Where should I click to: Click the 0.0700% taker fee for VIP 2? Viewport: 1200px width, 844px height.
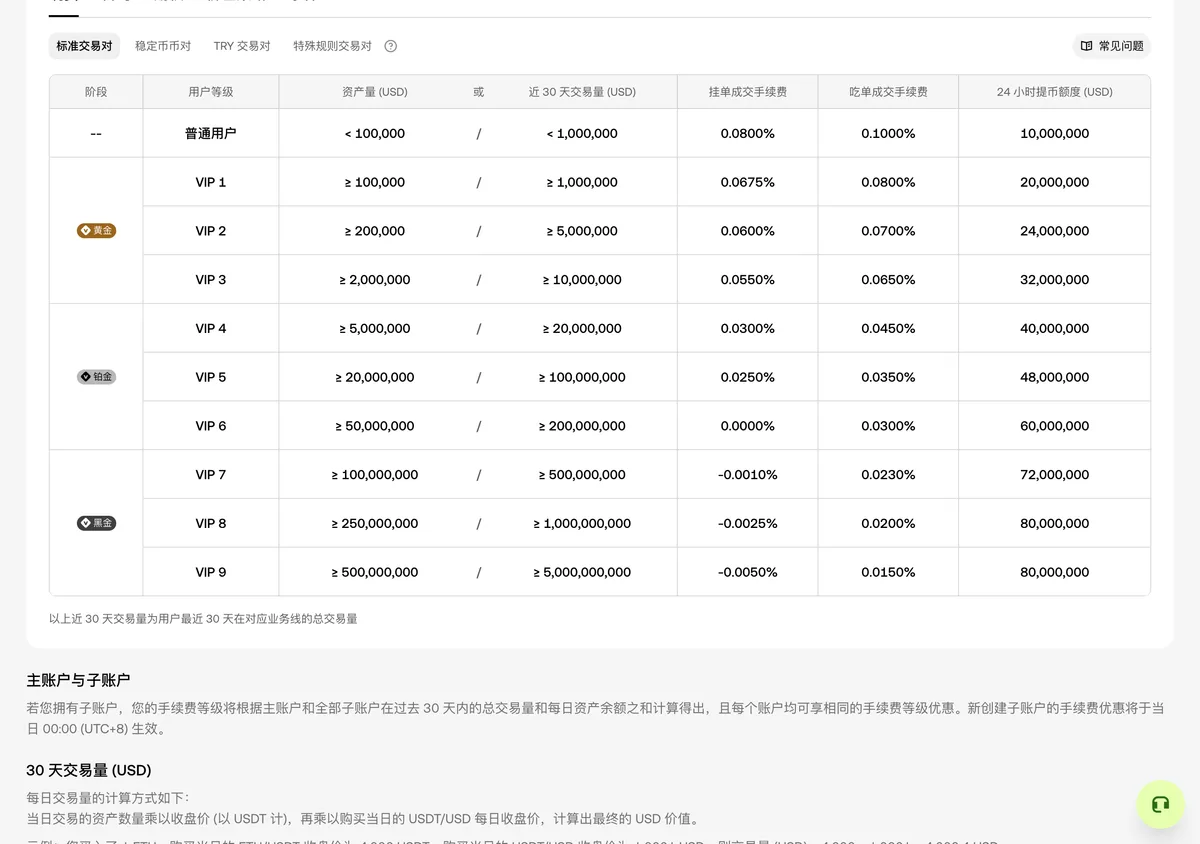pos(888,231)
